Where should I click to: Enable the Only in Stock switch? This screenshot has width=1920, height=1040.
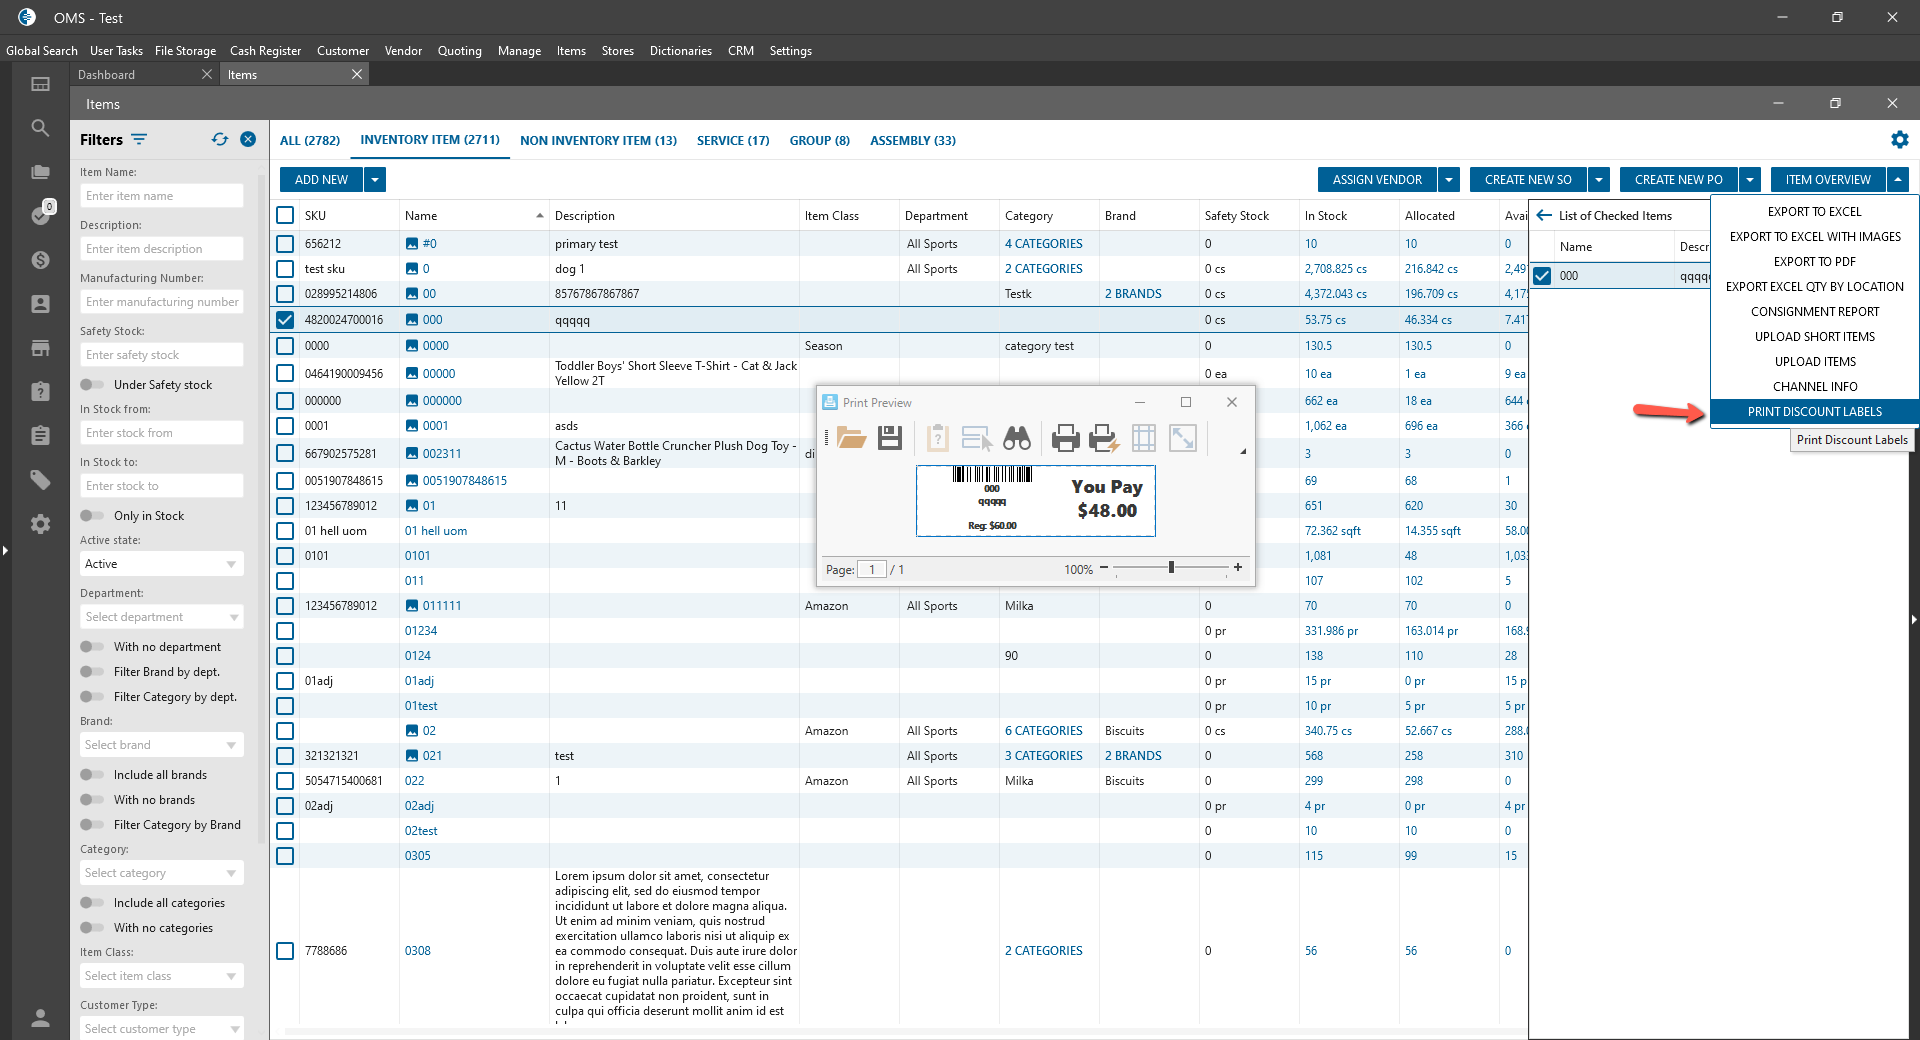coord(93,516)
